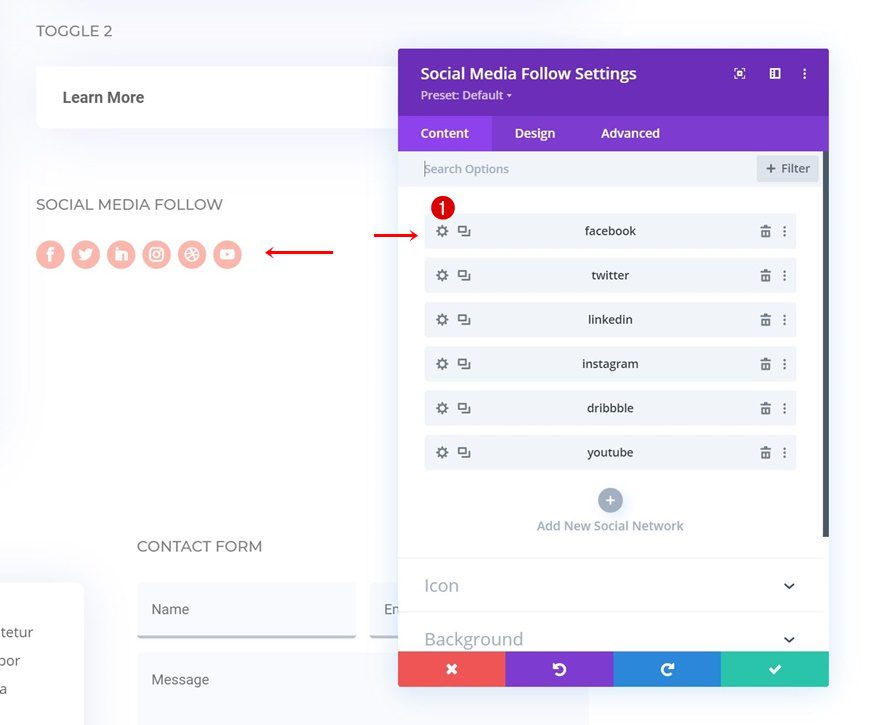Redo the change in modal footer
This screenshot has width=880, height=725.
[667, 669]
